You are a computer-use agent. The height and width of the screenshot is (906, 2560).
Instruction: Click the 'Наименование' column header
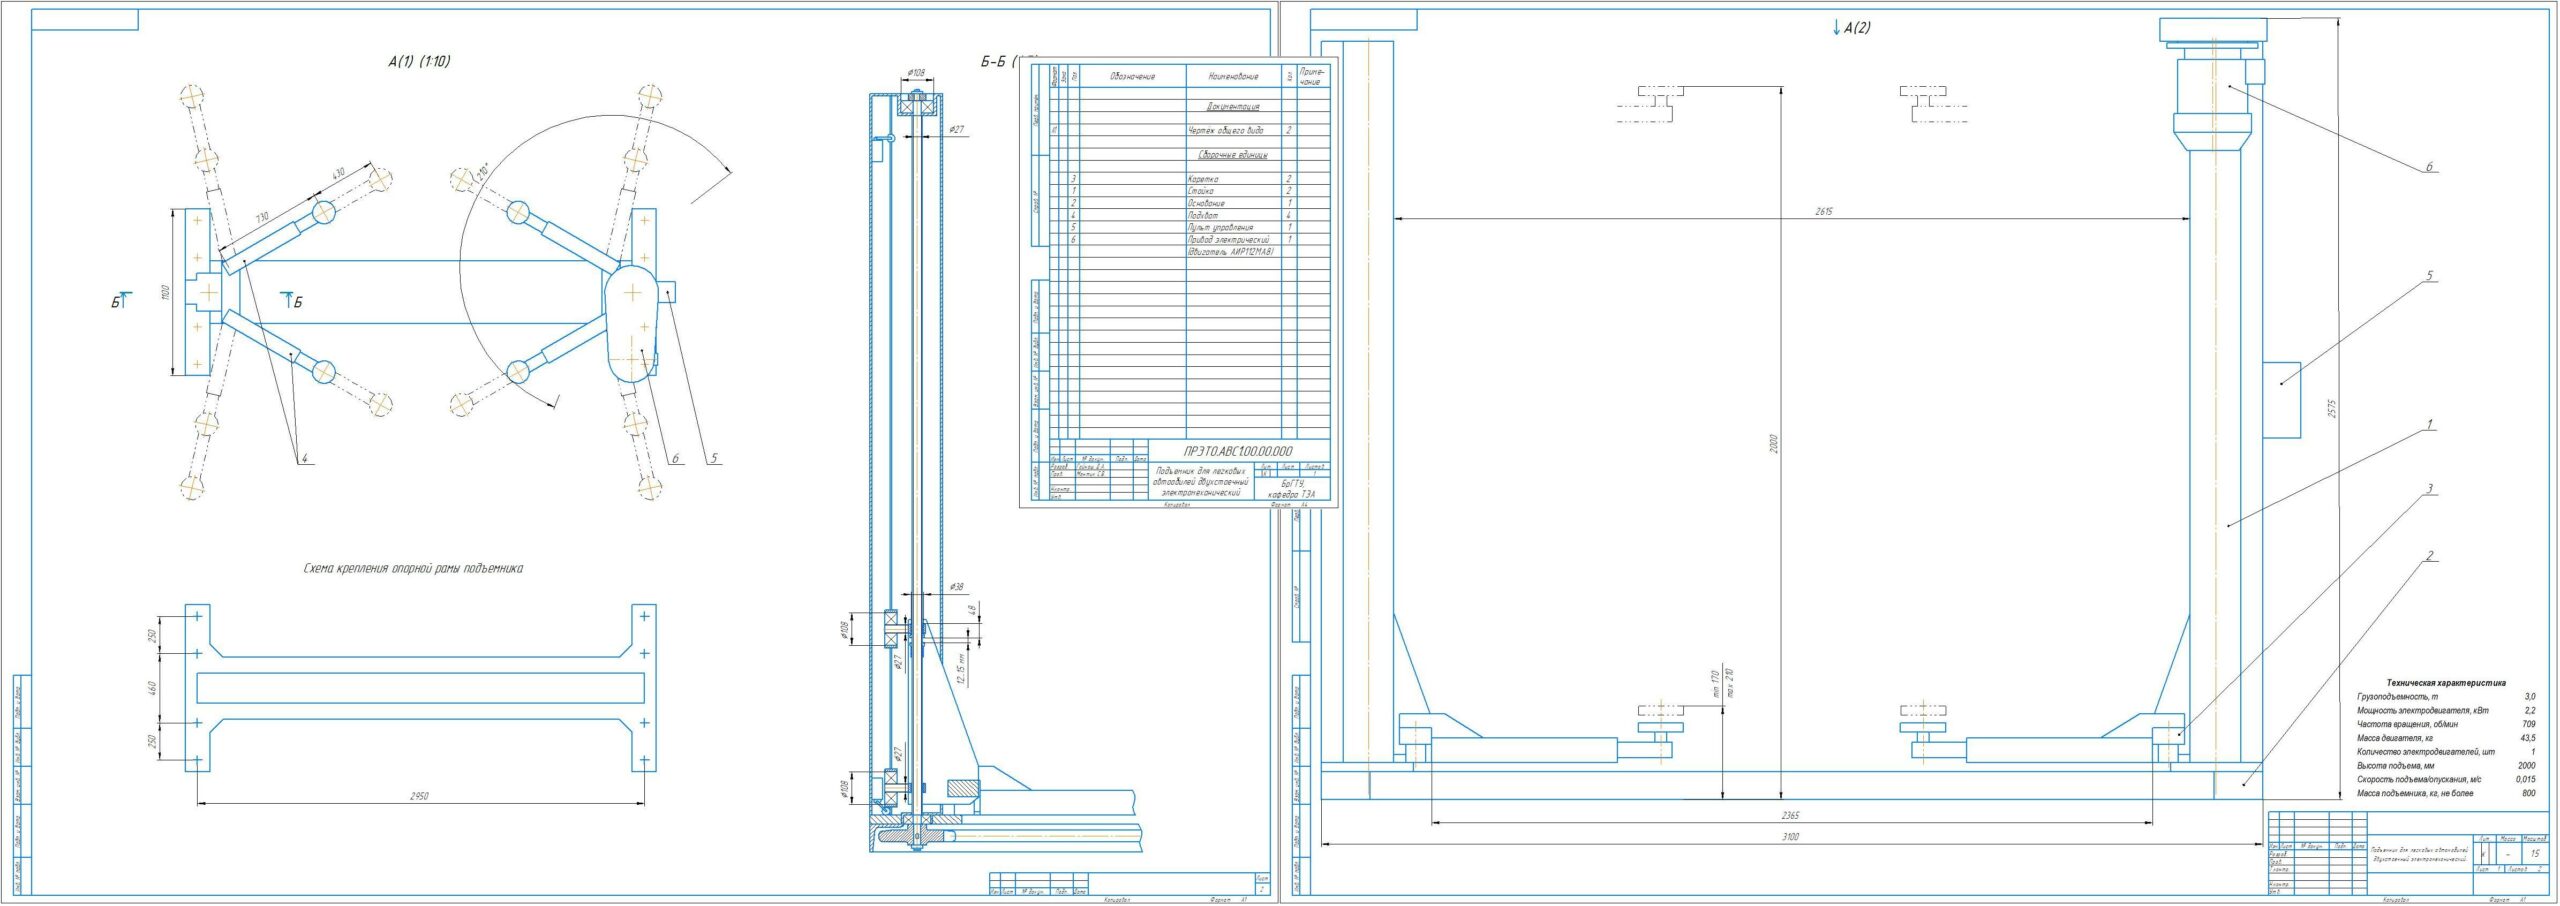tap(1233, 76)
